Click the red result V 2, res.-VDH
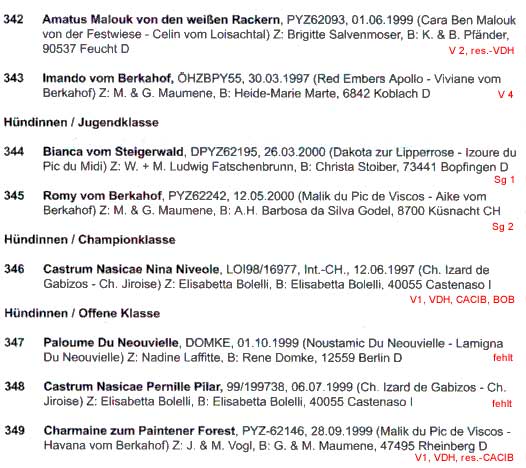This screenshot has height=468, width=526. click(x=481, y=51)
